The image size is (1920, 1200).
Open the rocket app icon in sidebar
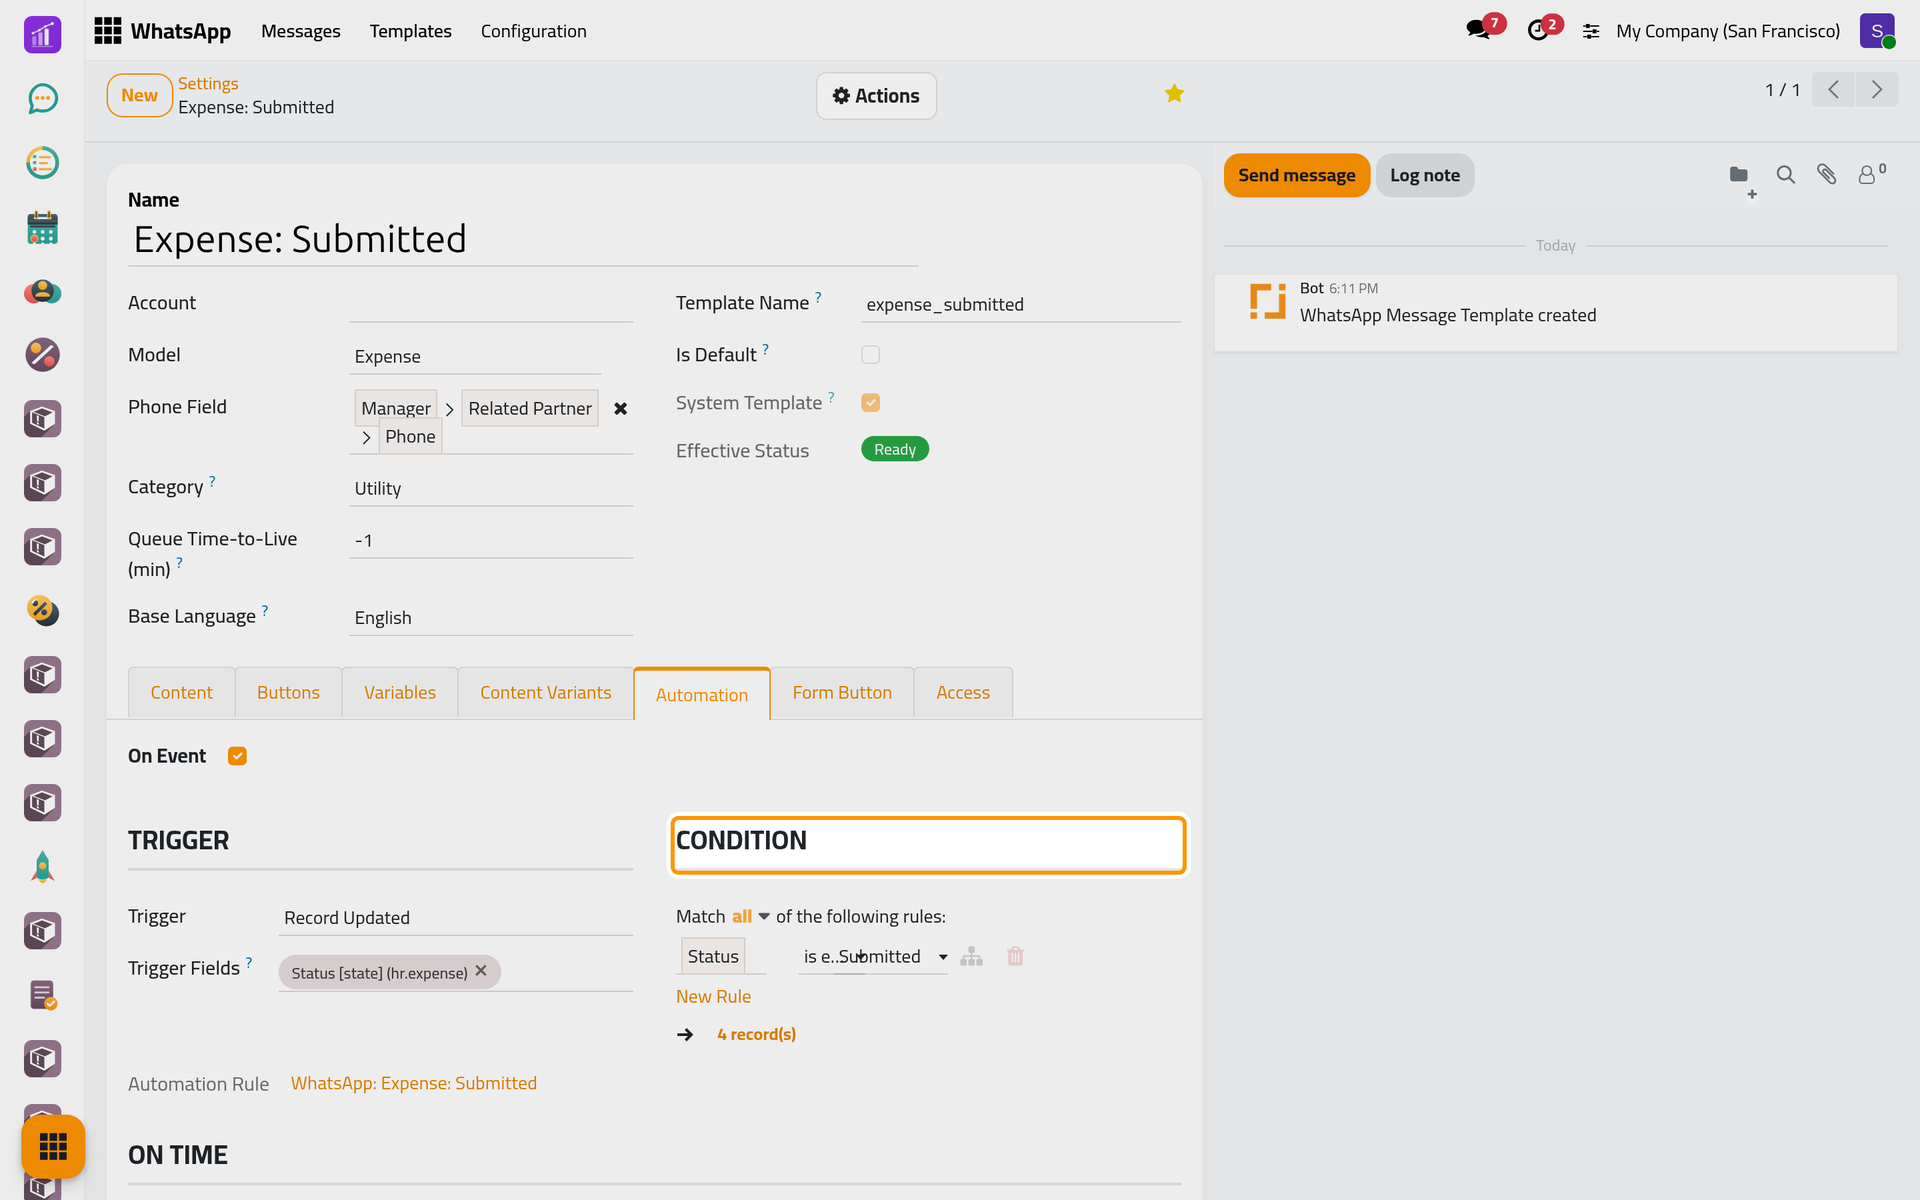pyautogui.click(x=42, y=867)
